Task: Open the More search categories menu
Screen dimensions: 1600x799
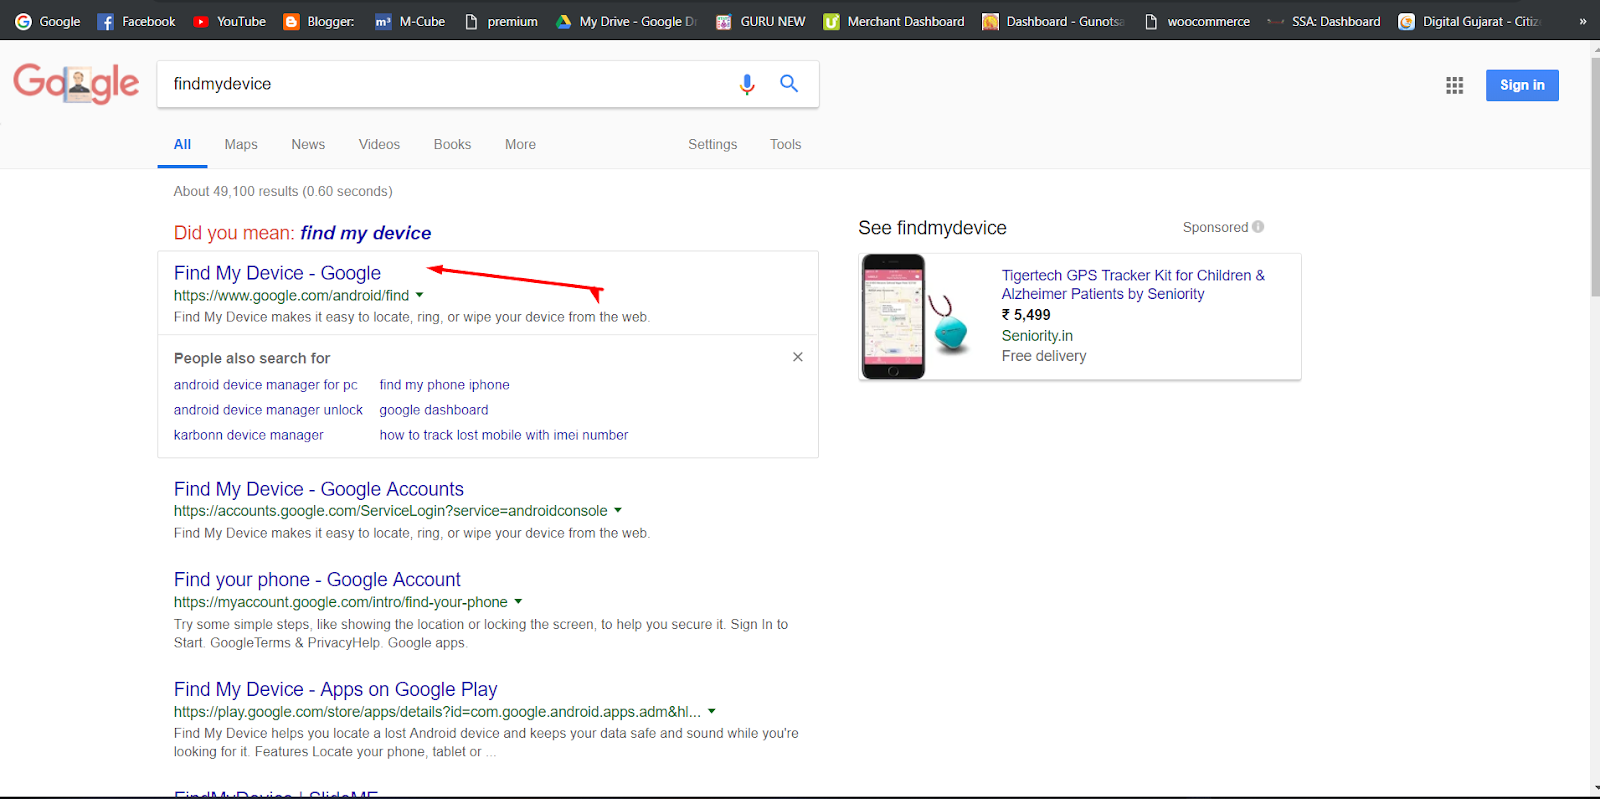Action: pyautogui.click(x=520, y=145)
